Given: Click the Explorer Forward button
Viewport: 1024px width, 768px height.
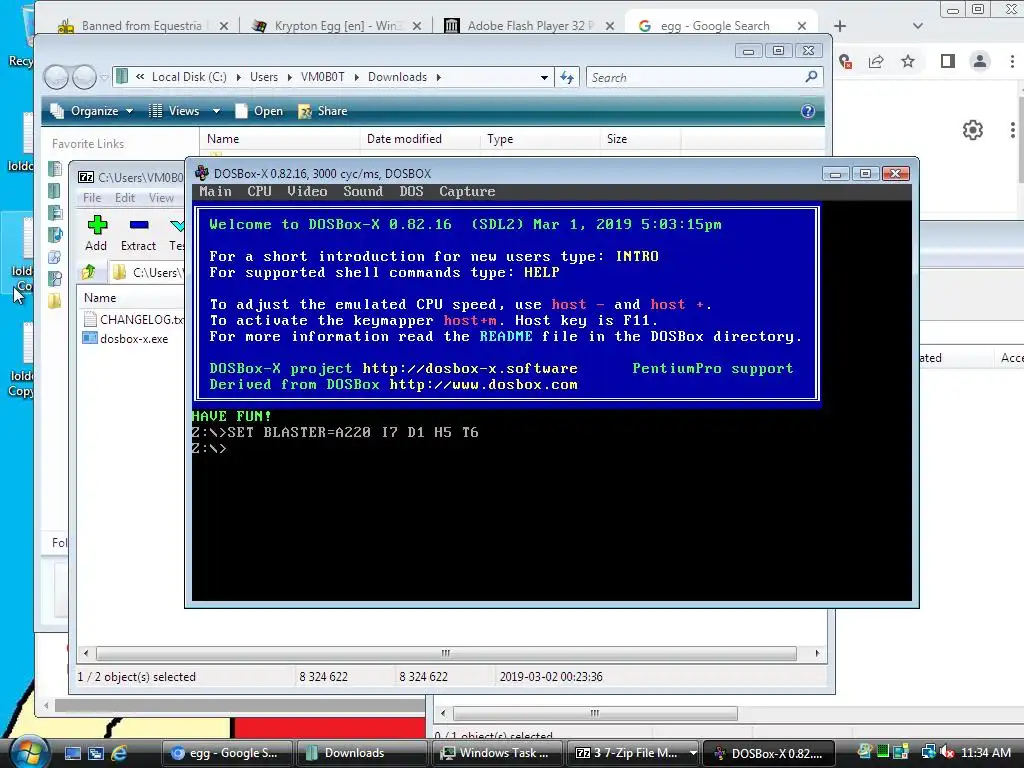Looking at the screenshot, I should click(84, 77).
